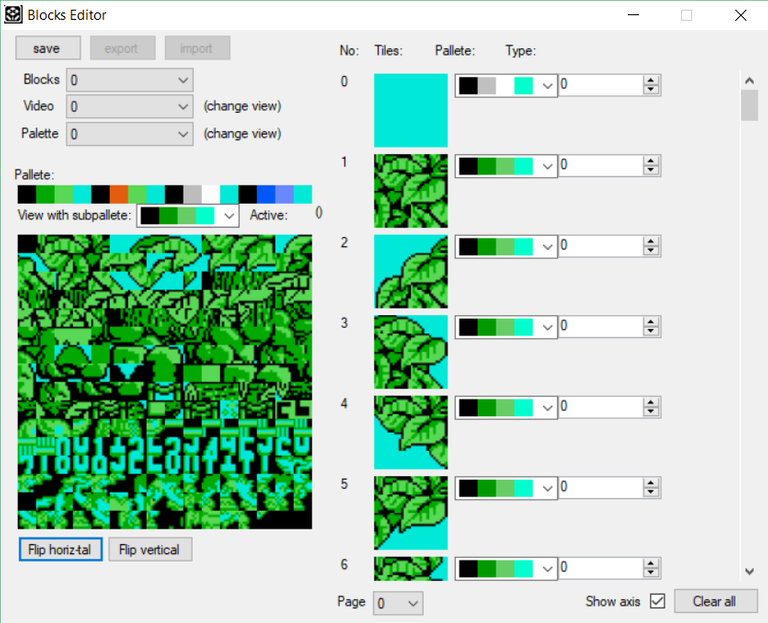Click the Blocks Editor app icon in title bar
Image resolution: width=768 pixels, height=623 pixels.
pos(12,15)
